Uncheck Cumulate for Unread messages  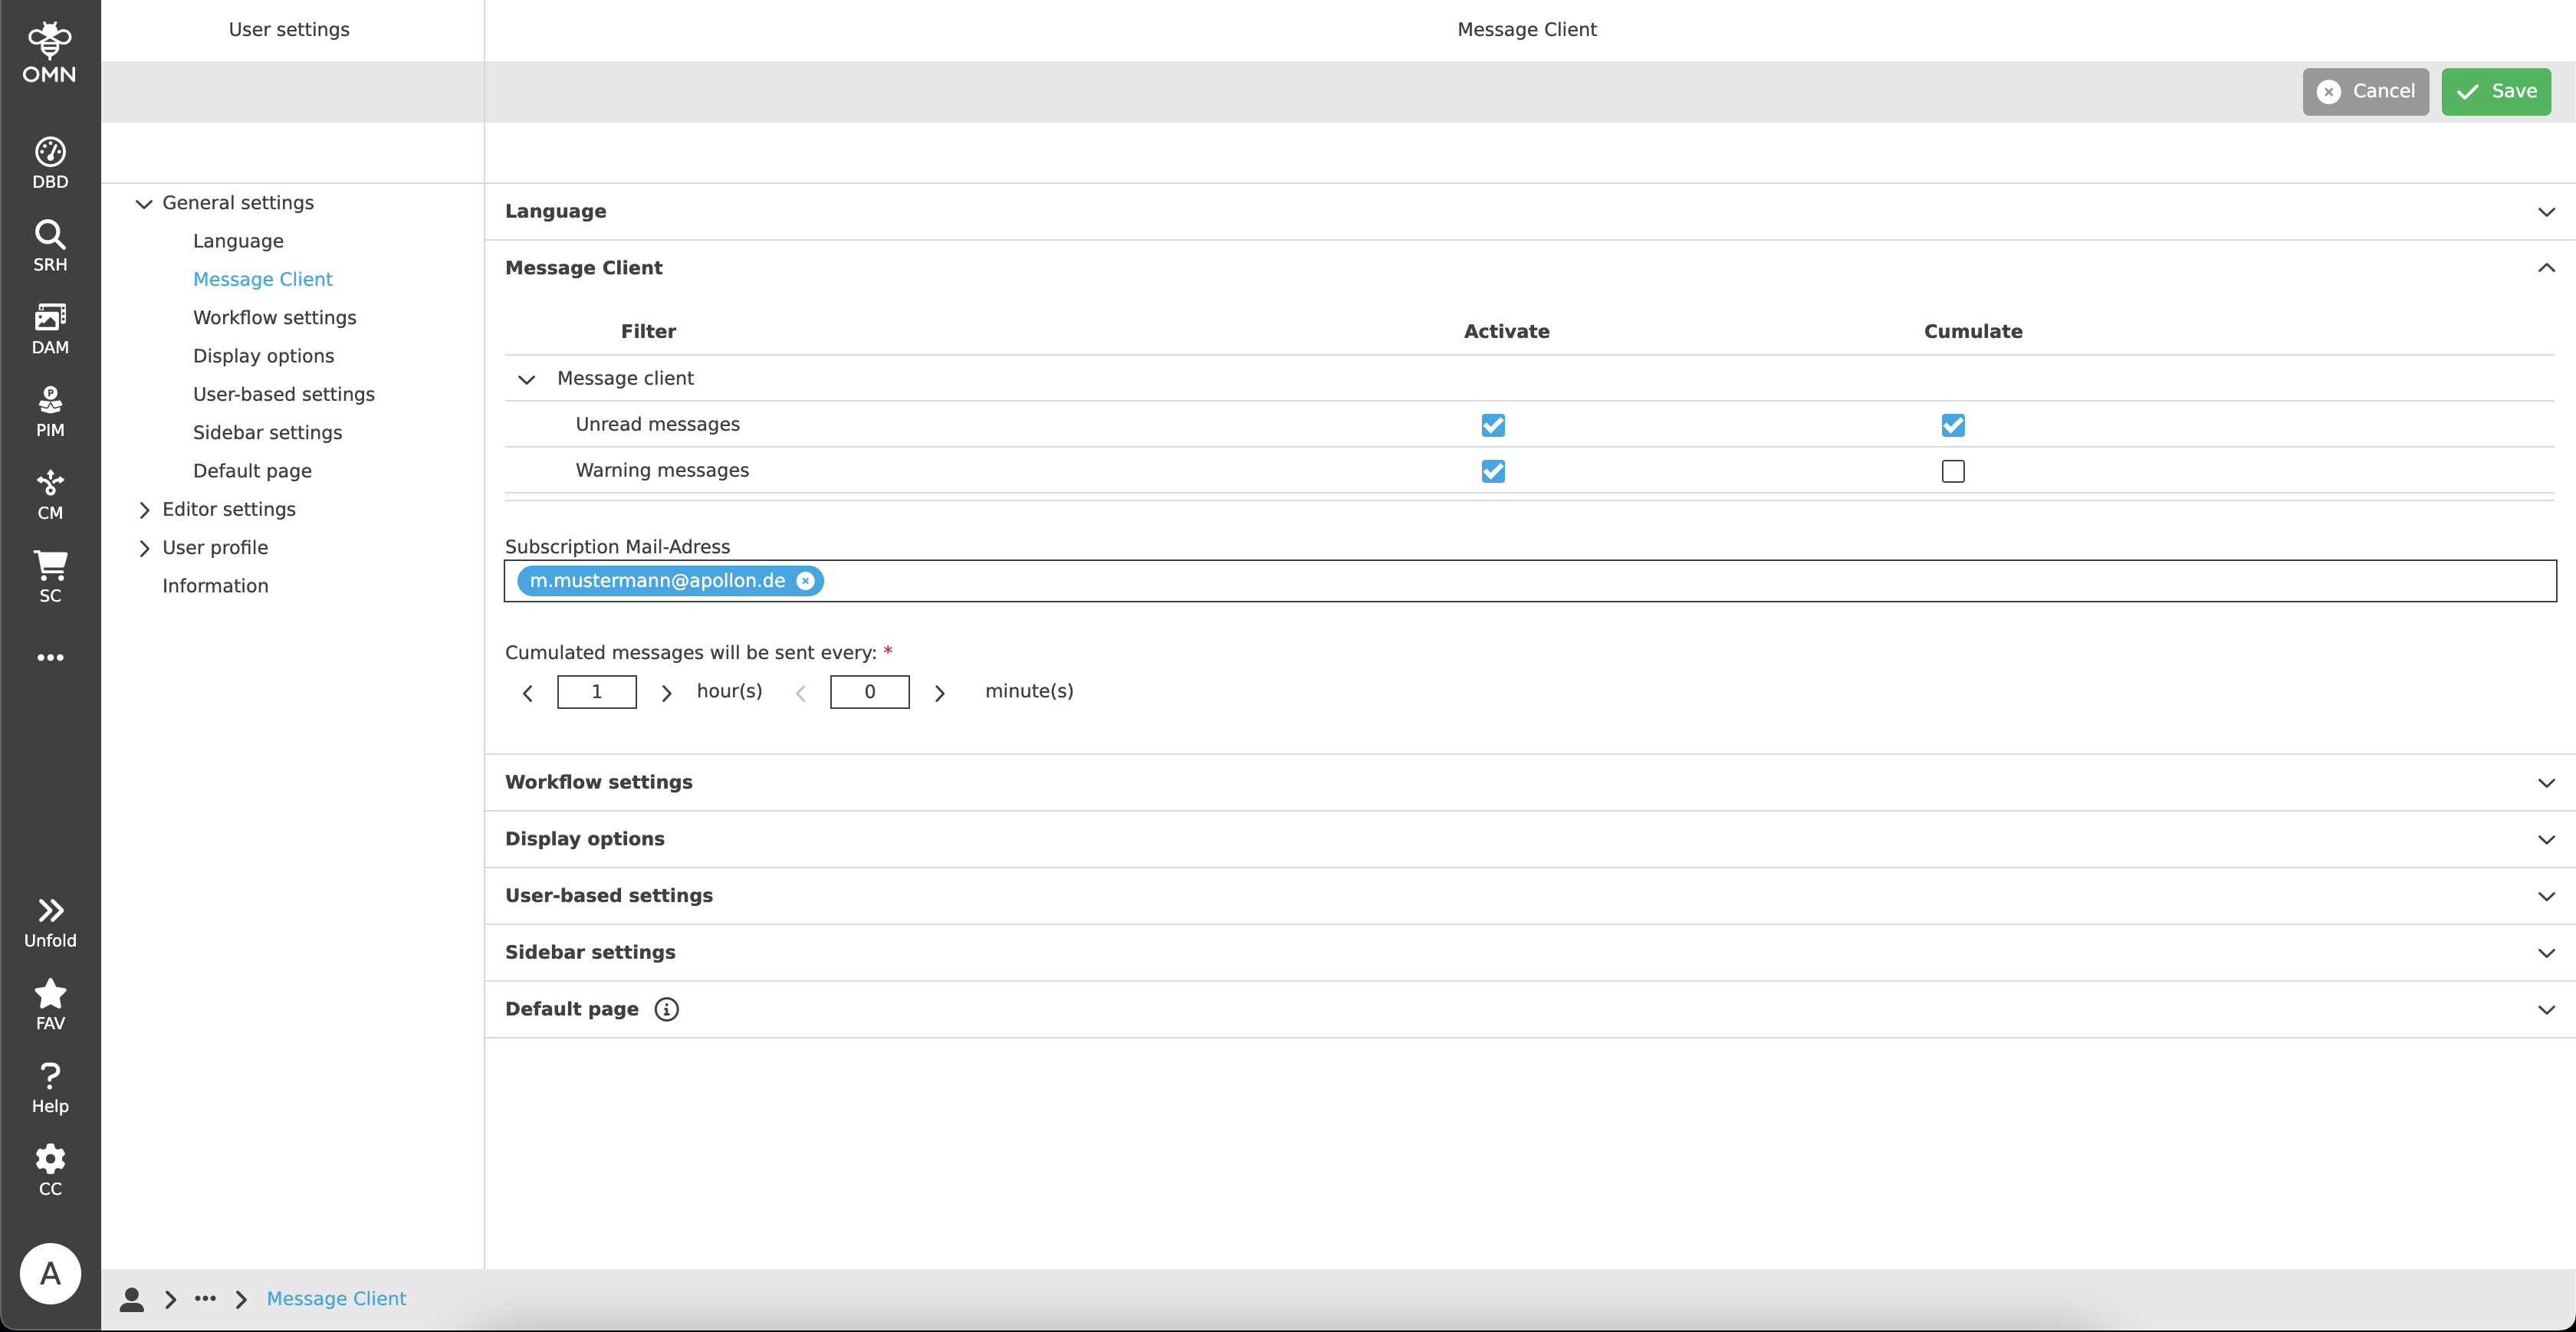1952,425
